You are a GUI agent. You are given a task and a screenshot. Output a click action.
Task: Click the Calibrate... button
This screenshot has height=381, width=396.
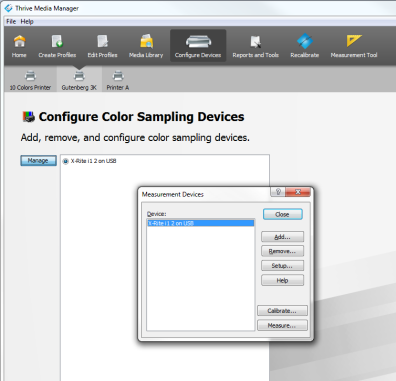tap(282, 311)
